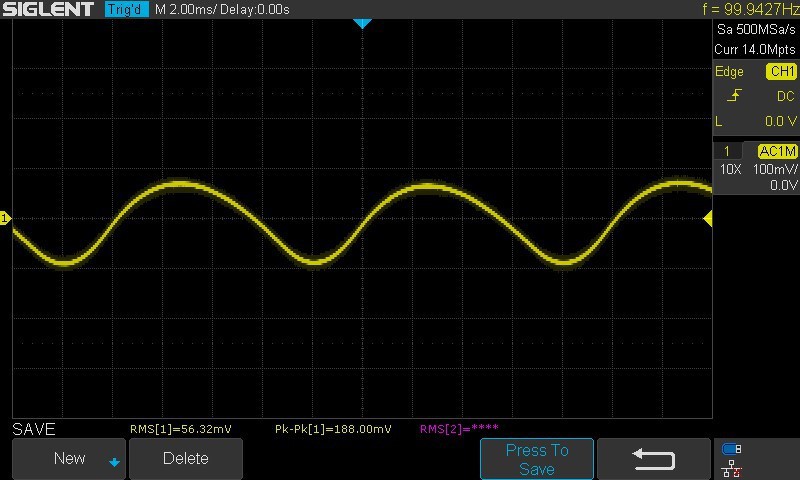Click the trigger level arrow on right edge
The width and height of the screenshot is (800, 480).
[708, 219]
